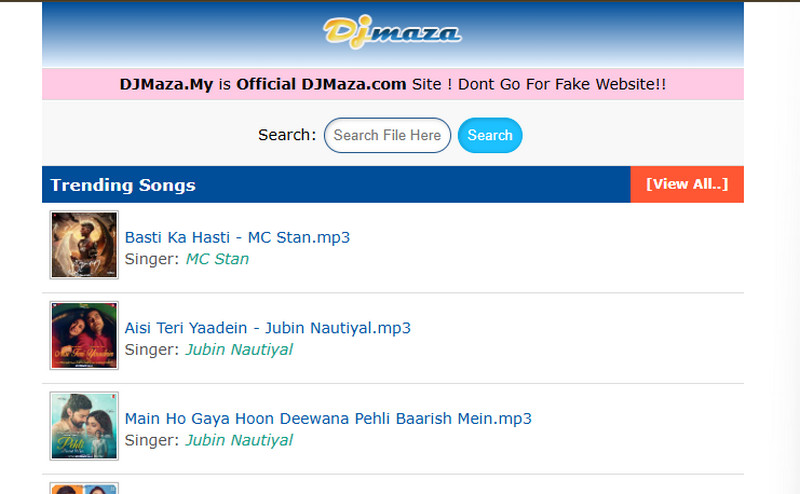Open Jubin Nautiyal link under Pehli Baarish song

239,440
